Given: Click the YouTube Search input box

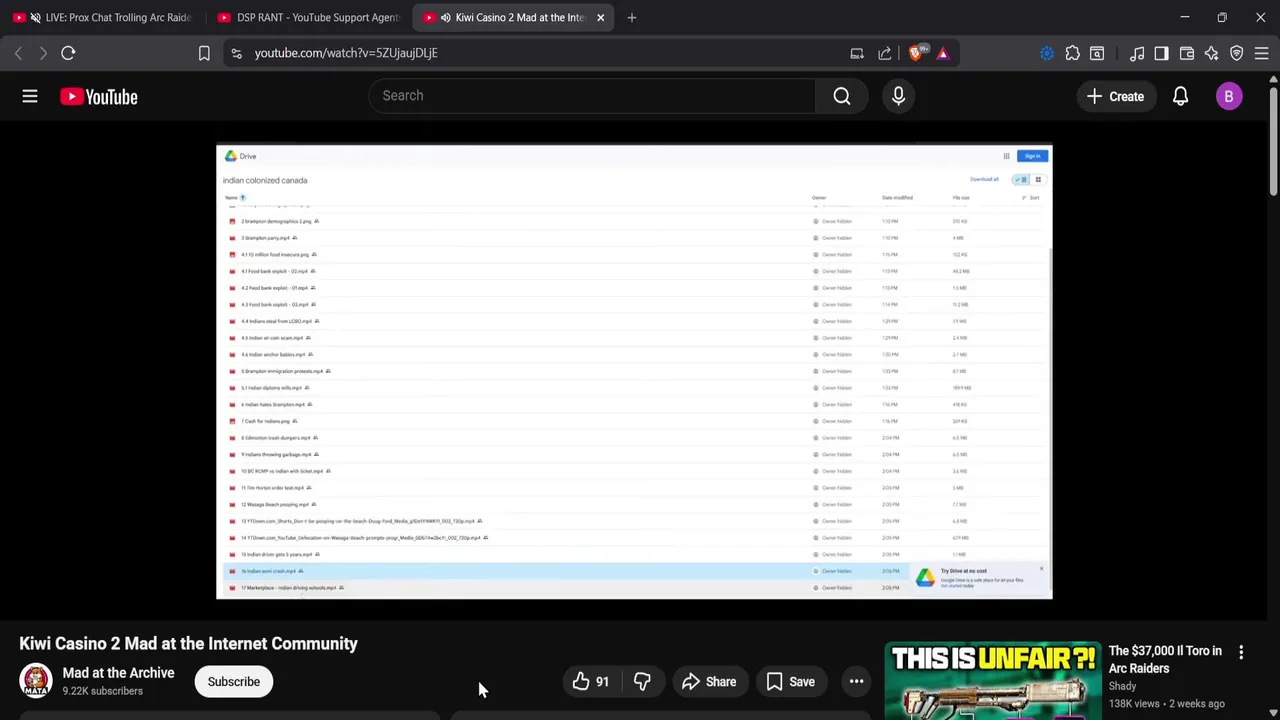Looking at the screenshot, I should point(592,96).
